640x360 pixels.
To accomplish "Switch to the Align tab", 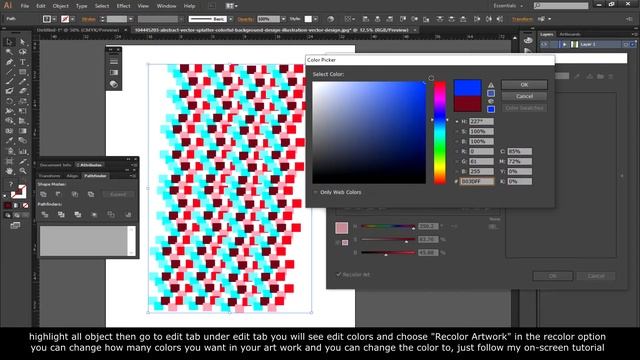I will [x=72, y=176].
